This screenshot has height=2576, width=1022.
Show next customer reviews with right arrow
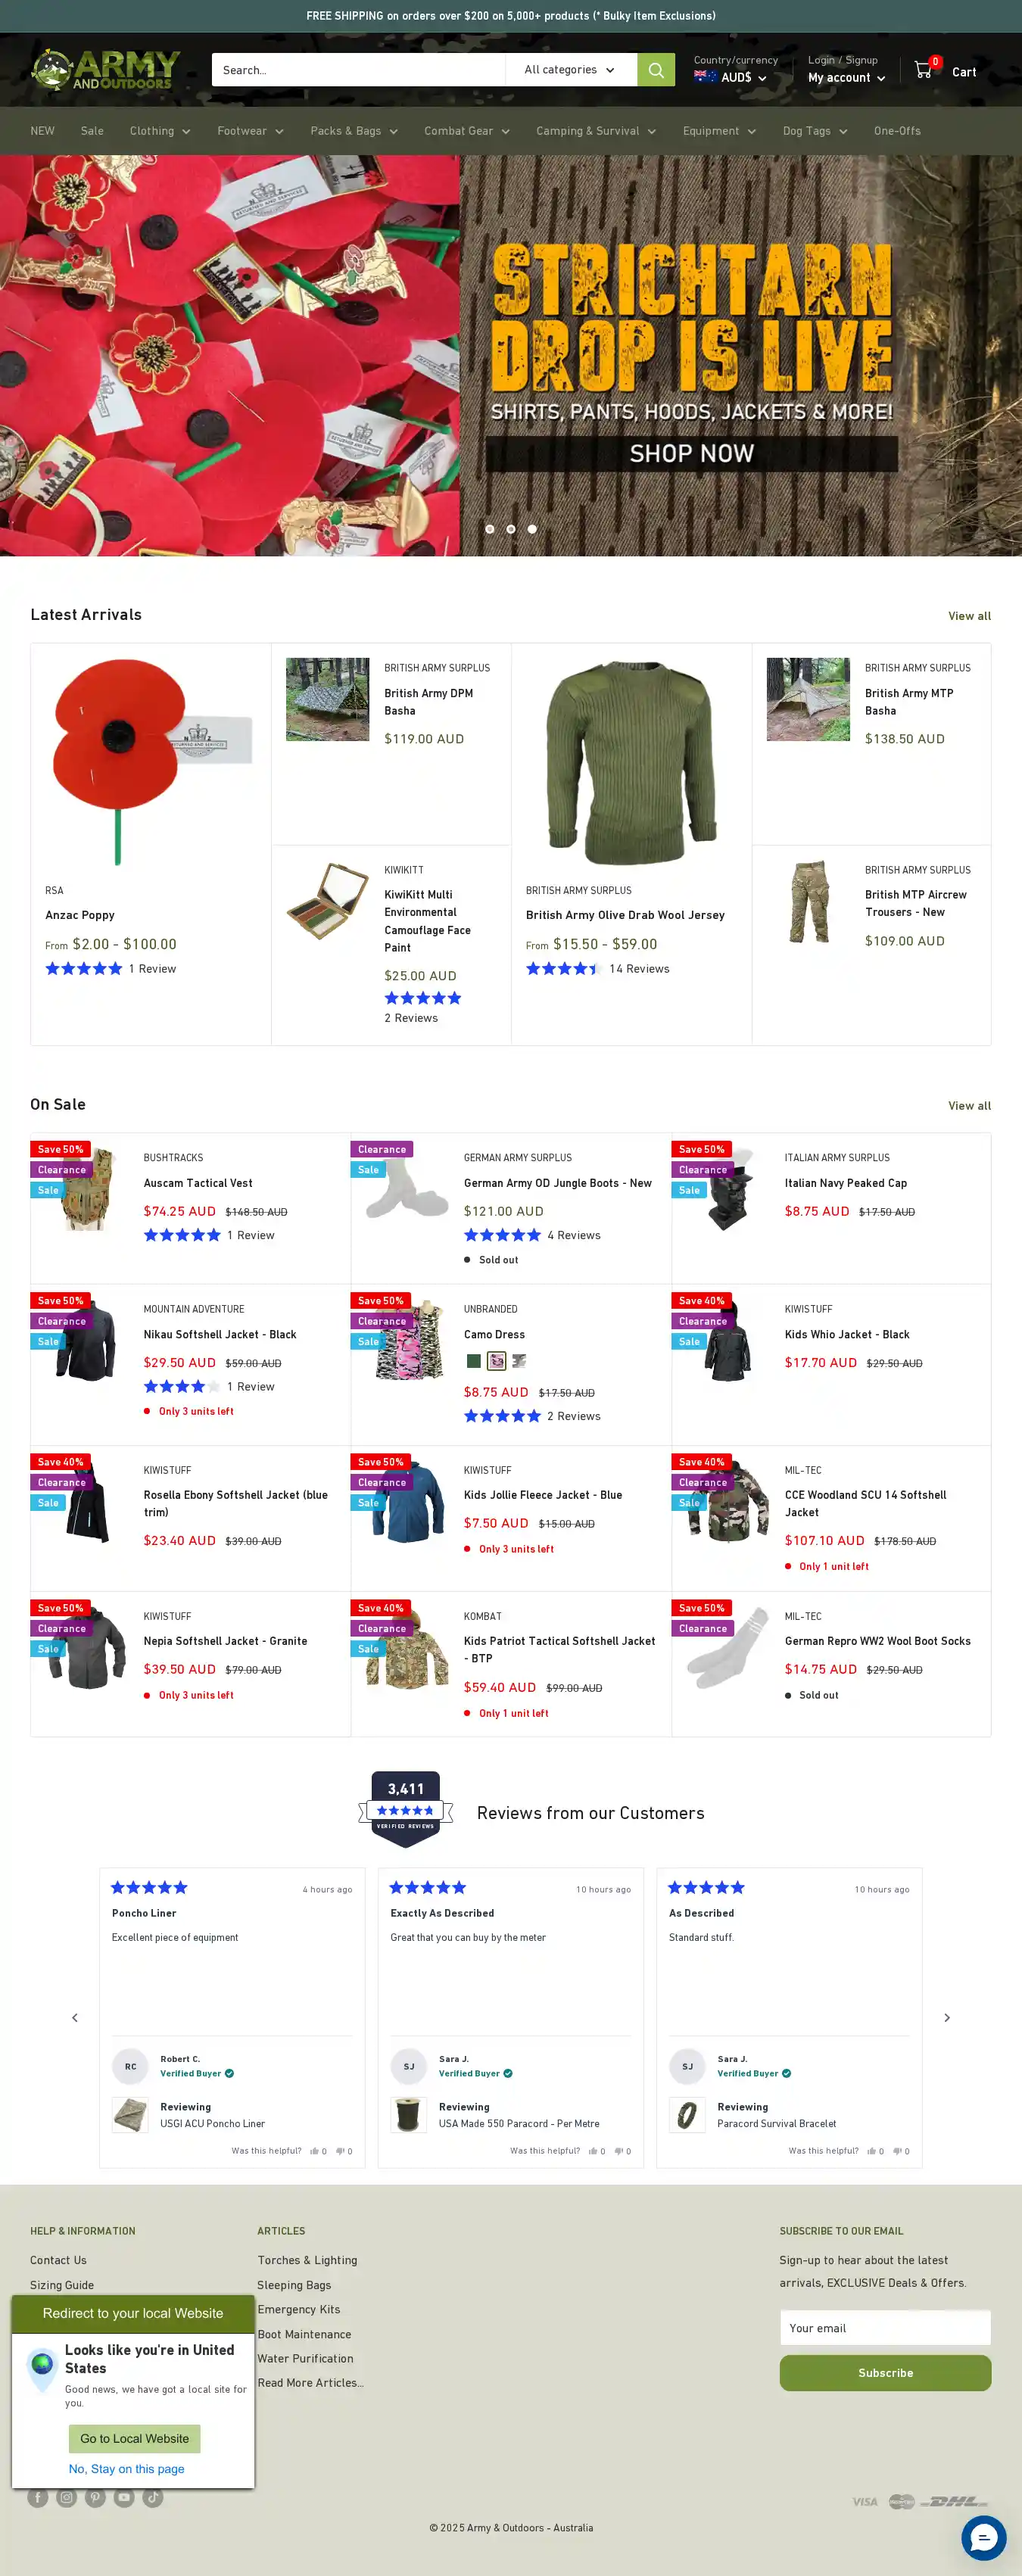point(947,2017)
